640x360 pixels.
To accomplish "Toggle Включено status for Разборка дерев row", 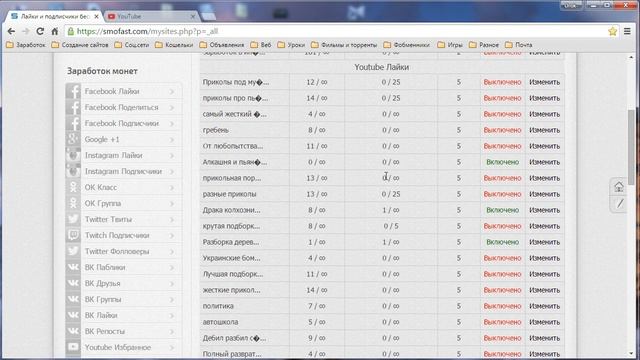I will point(502,242).
